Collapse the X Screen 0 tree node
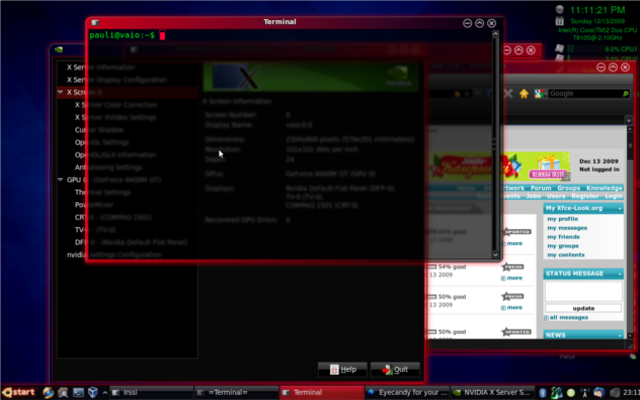The image size is (640, 400). click(x=60, y=92)
